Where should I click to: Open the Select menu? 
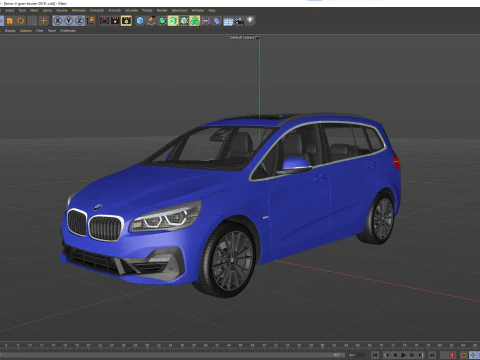(9, 10)
